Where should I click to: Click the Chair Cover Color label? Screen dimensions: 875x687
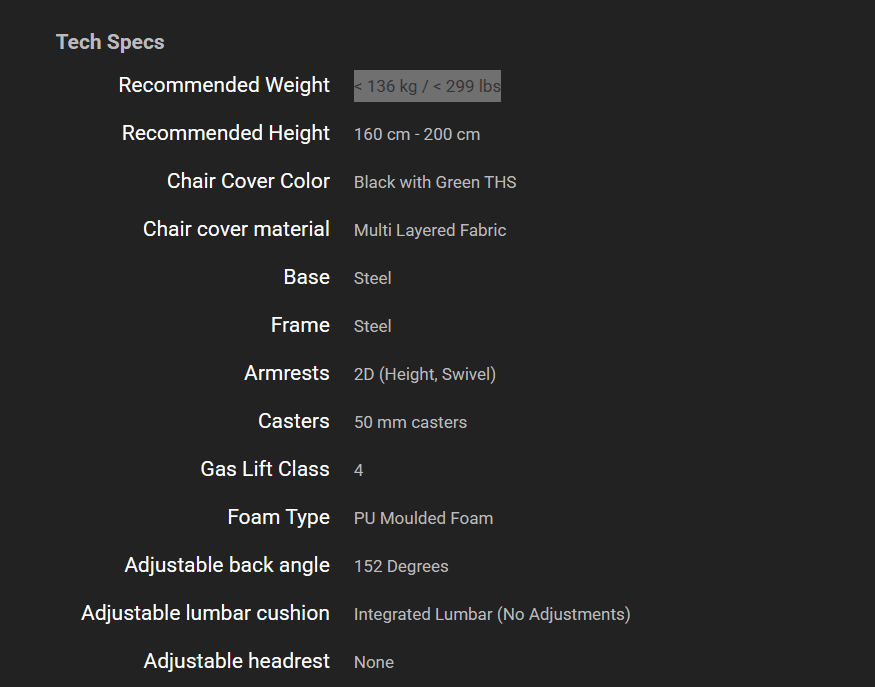click(x=248, y=181)
